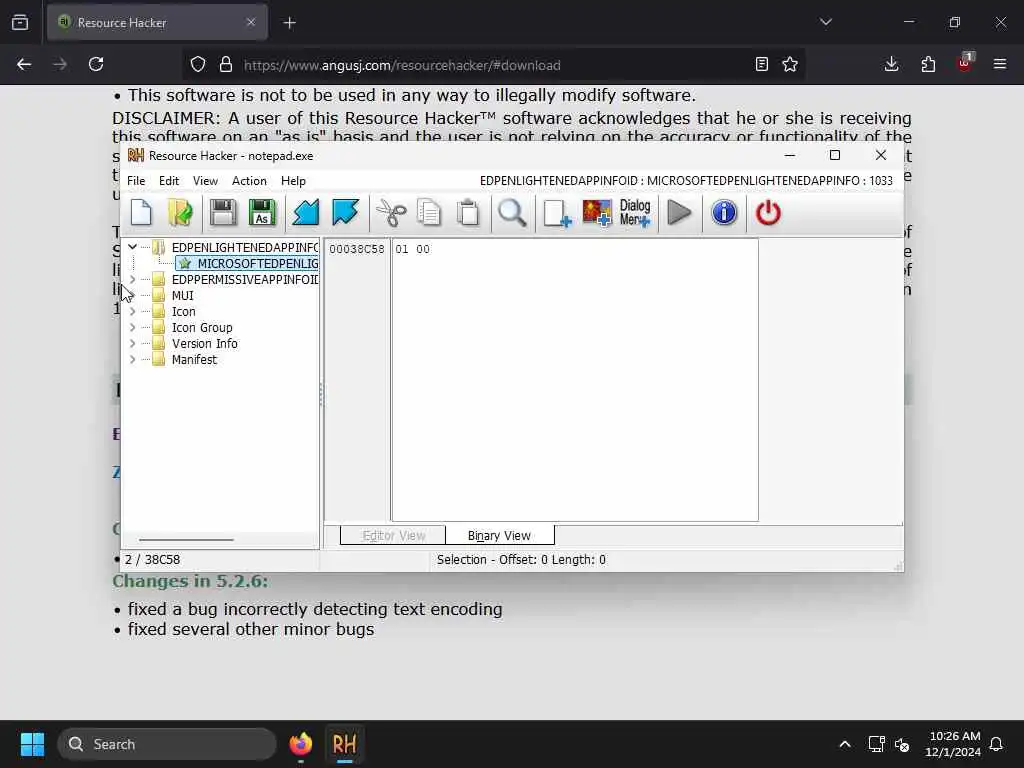Select the Manifest tree item

(194, 359)
